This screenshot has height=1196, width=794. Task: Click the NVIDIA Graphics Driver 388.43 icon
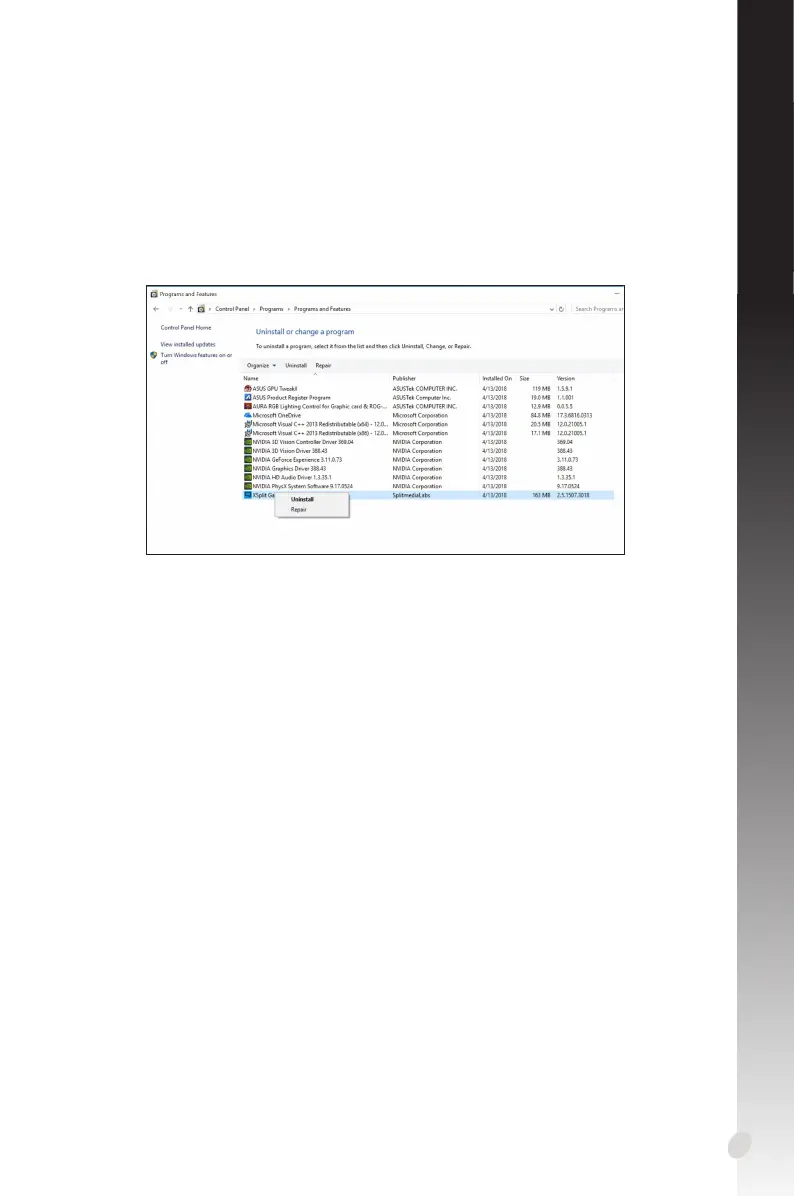[248, 468]
